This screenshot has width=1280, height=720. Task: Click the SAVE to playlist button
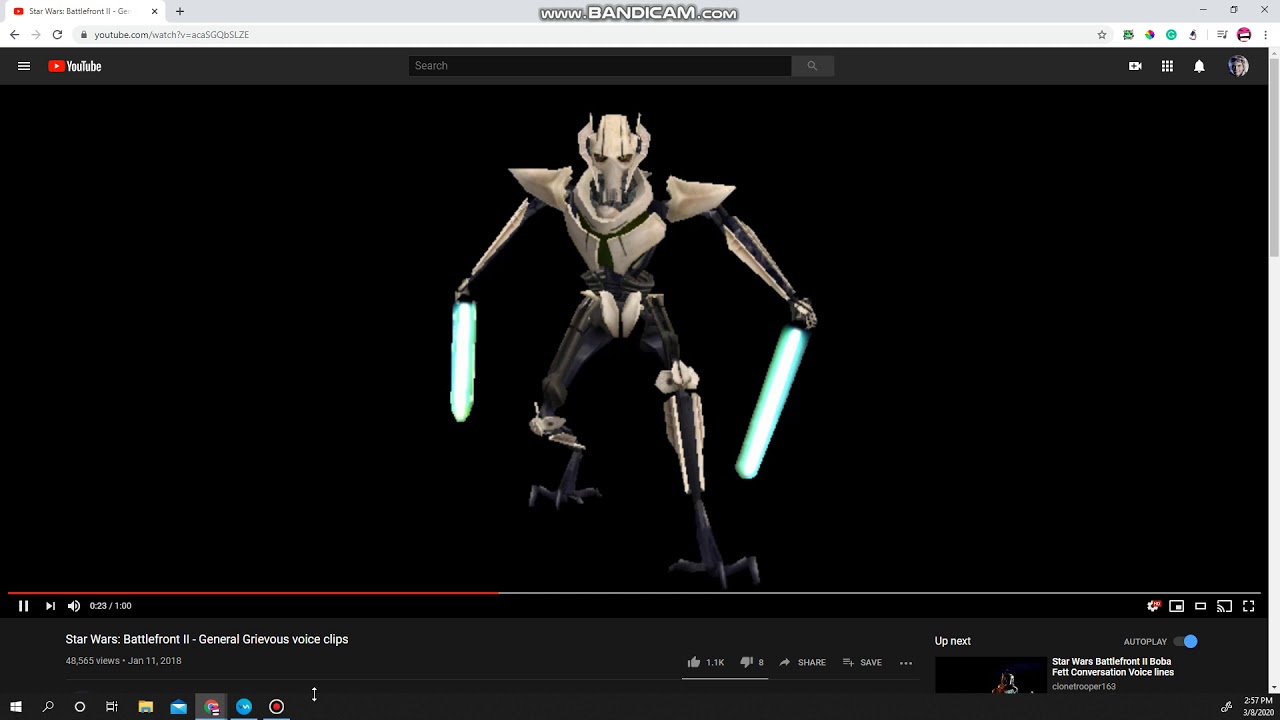862,662
